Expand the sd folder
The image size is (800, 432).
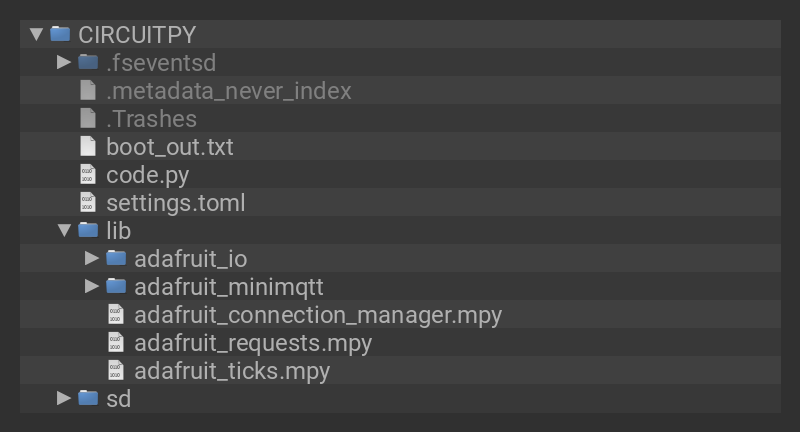tap(64, 398)
